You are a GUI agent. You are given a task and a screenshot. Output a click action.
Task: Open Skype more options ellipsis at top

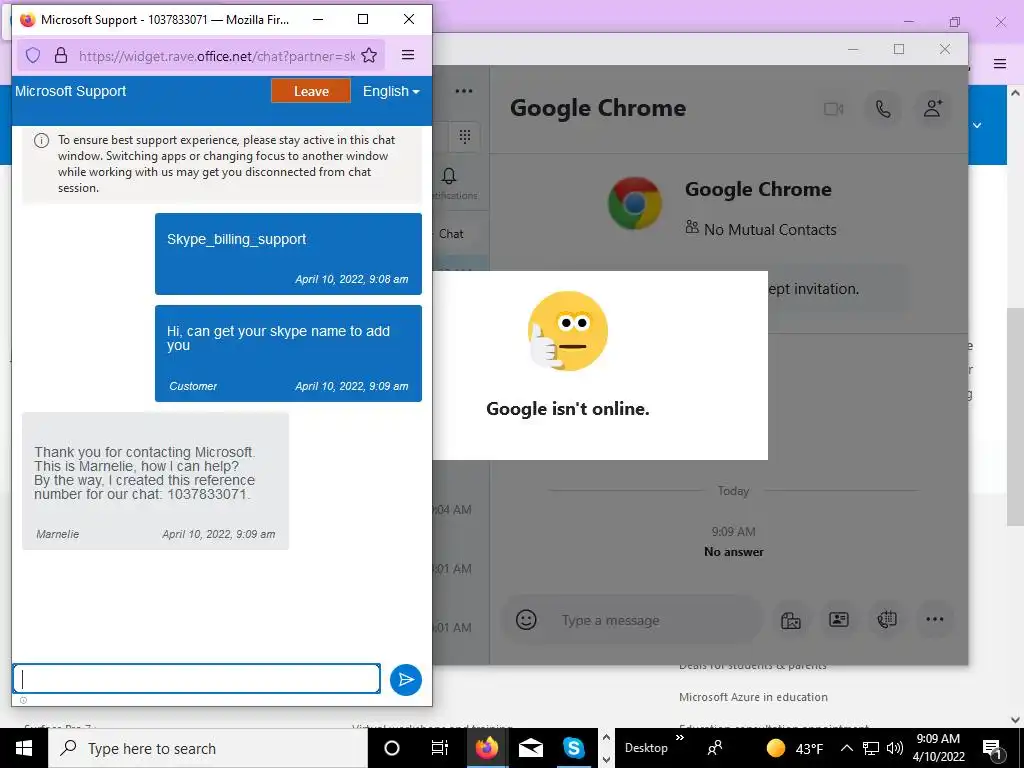[x=464, y=91]
